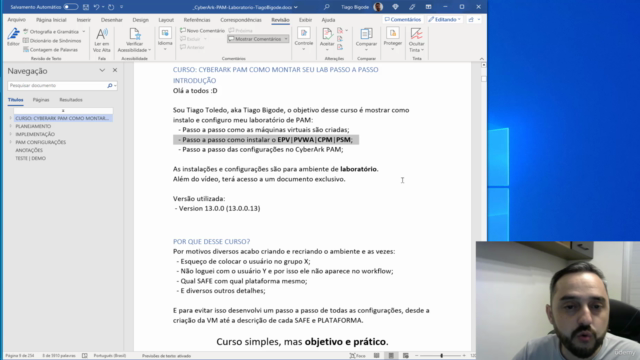
Task: Open the Arquivo menu
Action: [16, 20]
